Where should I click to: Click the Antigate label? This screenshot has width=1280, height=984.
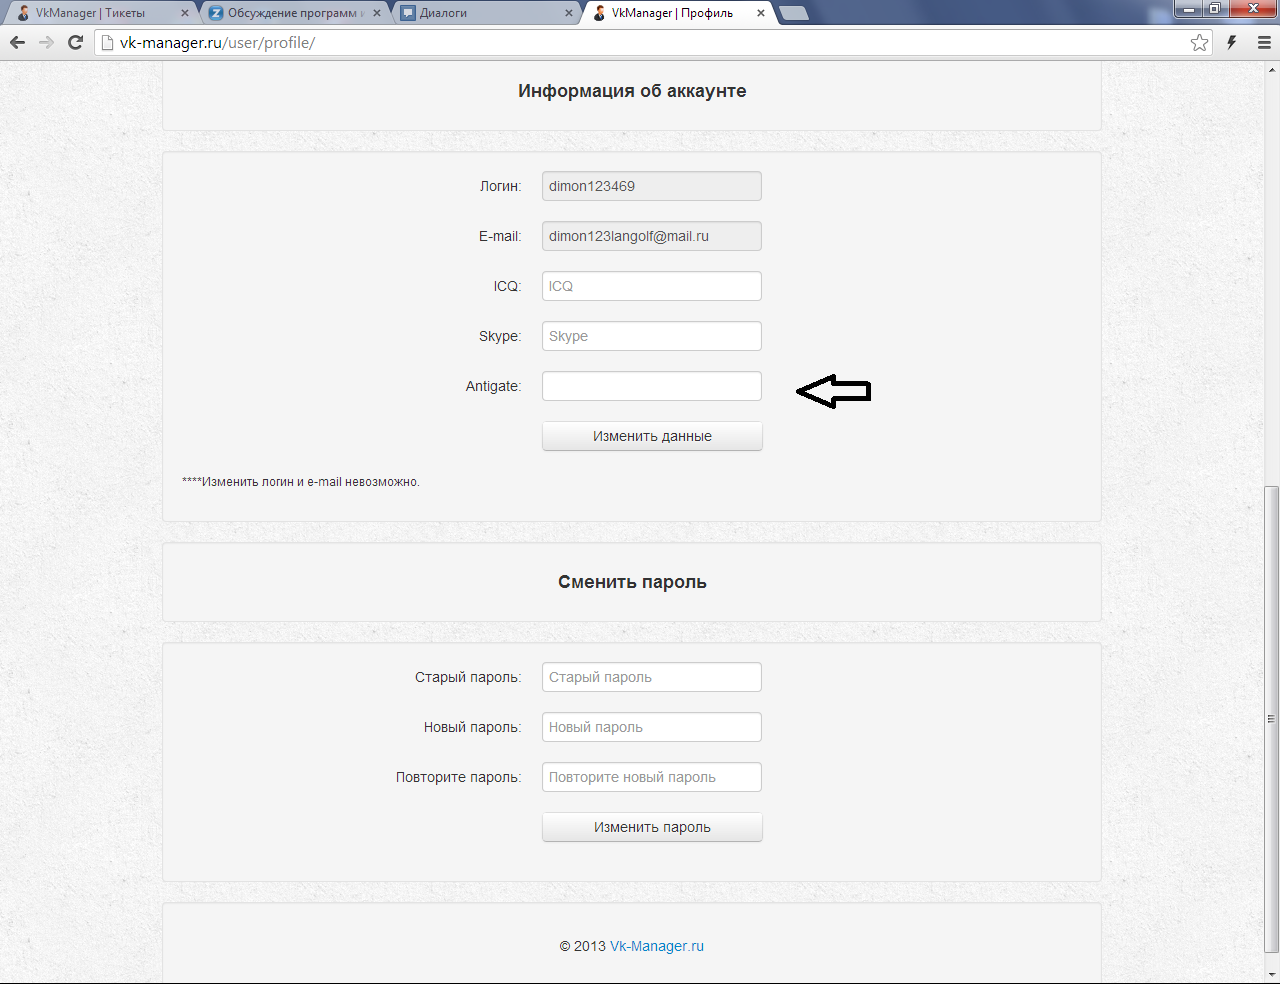pyautogui.click(x=493, y=386)
